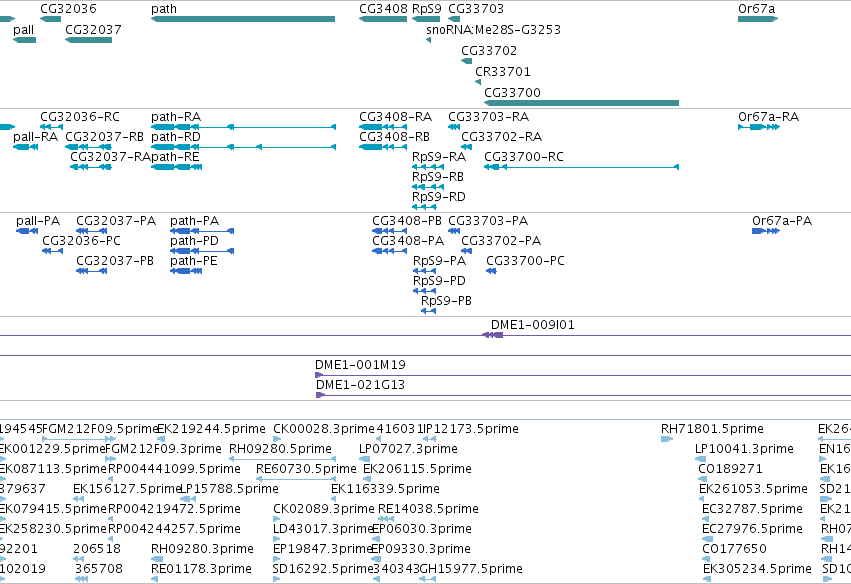
Task: Select EST EK116339.5prime
Action: 385,489
